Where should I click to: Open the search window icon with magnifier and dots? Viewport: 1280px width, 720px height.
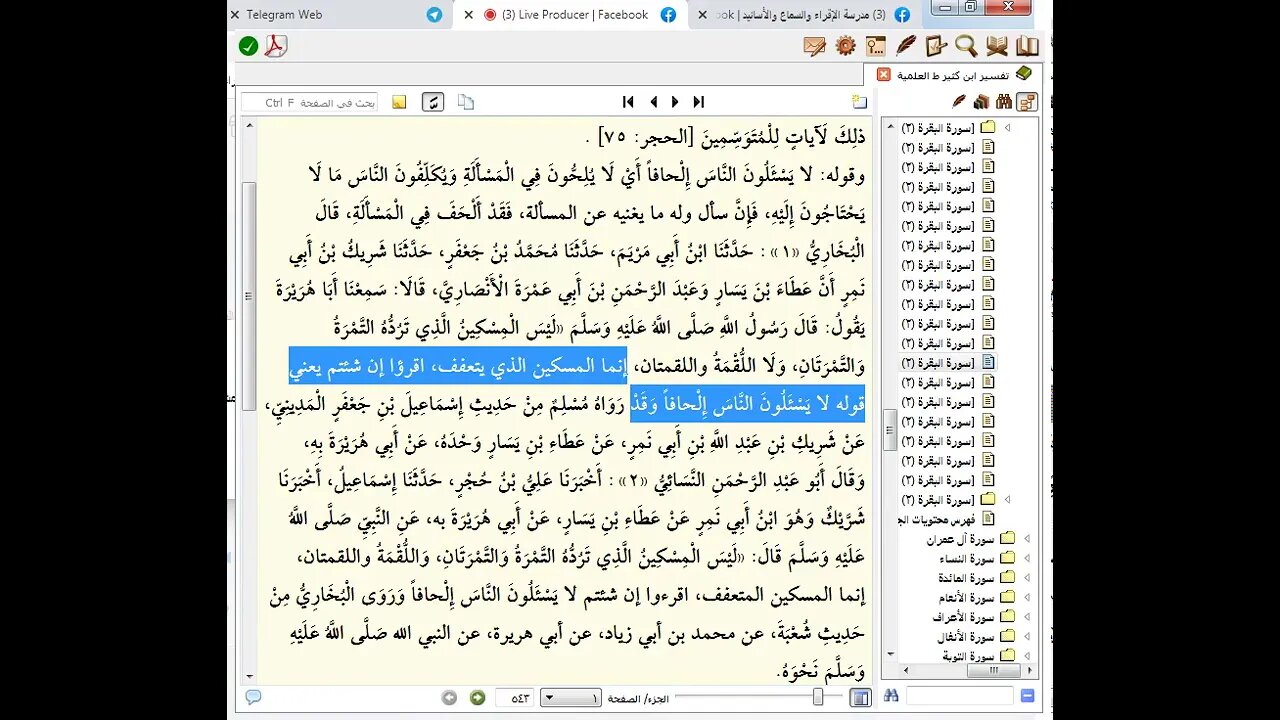pyautogui.click(x=875, y=45)
